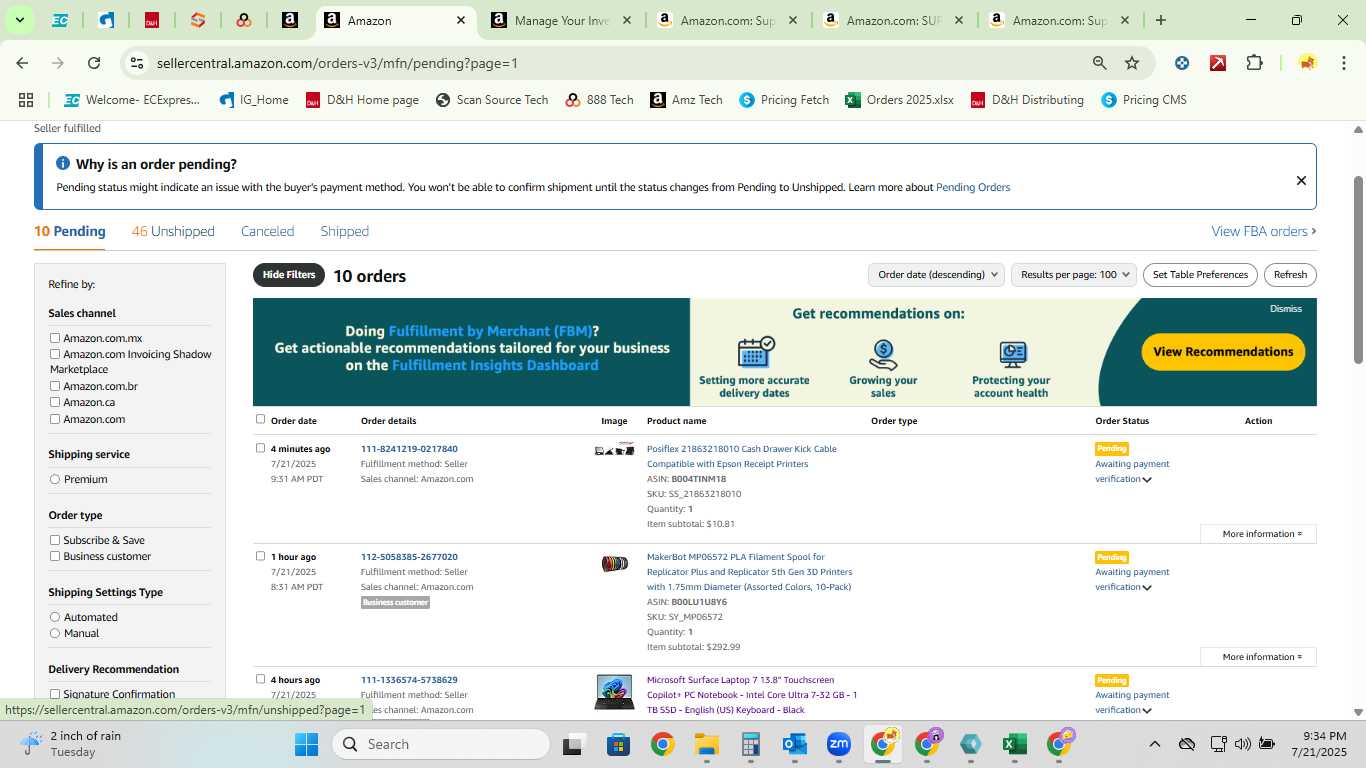Viewport: 1366px width, 768px height.
Task: Open the tab search dropdown chevron
Action: [x=19, y=20]
